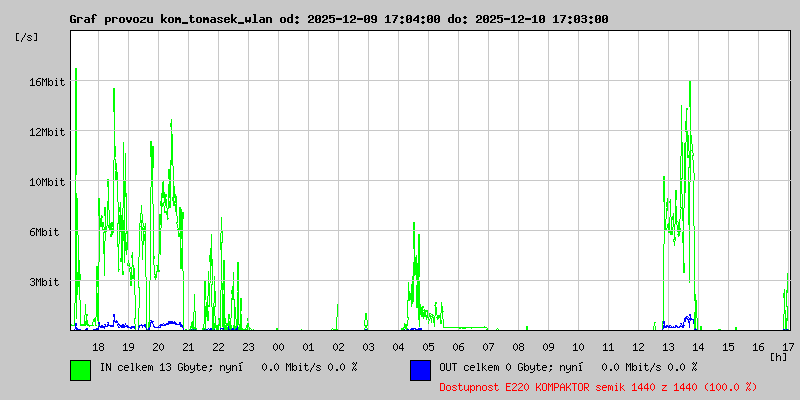Click hour label 13 on the time axis
Viewport: 800px width, 400px height.
[668, 347]
